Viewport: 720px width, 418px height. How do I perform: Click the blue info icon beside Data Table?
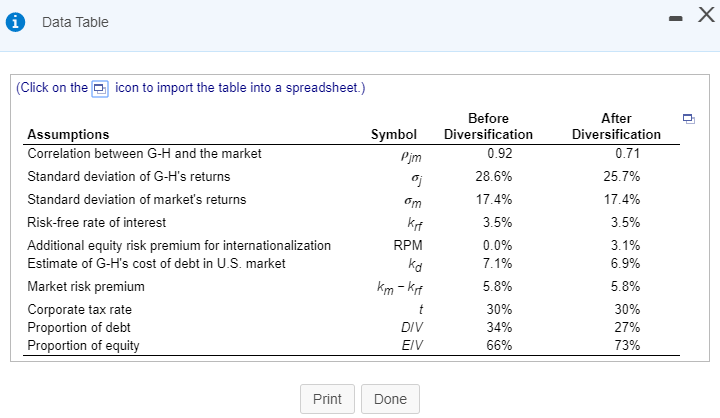(x=16, y=22)
